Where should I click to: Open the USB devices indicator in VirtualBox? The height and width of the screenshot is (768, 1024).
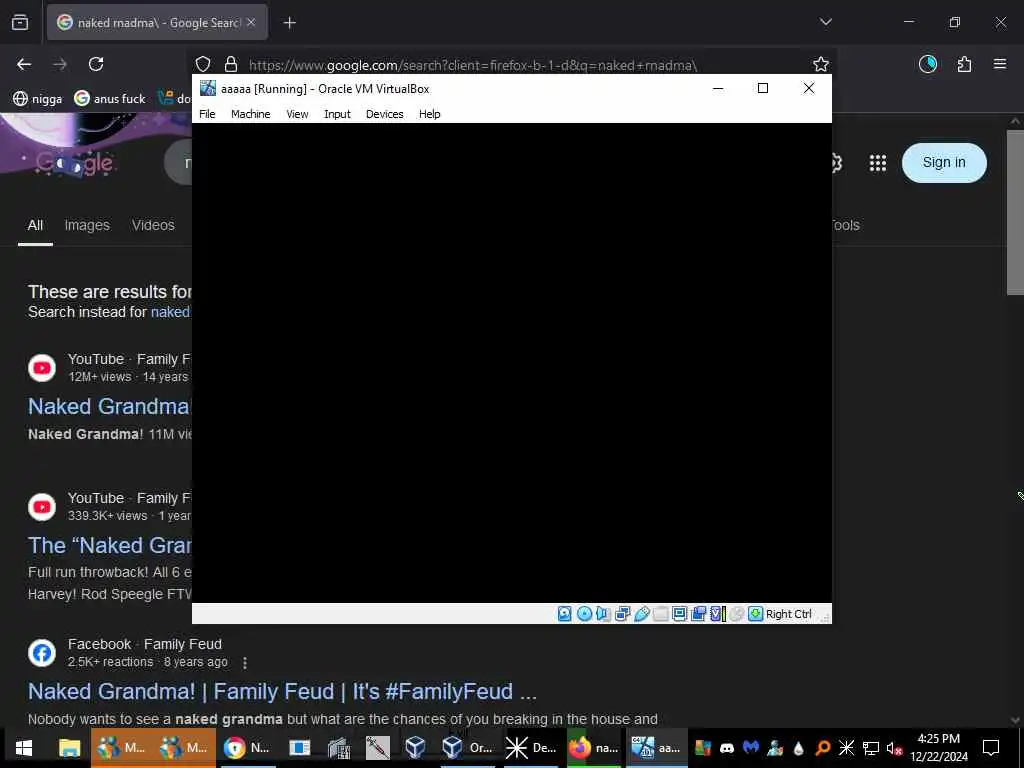coord(642,614)
